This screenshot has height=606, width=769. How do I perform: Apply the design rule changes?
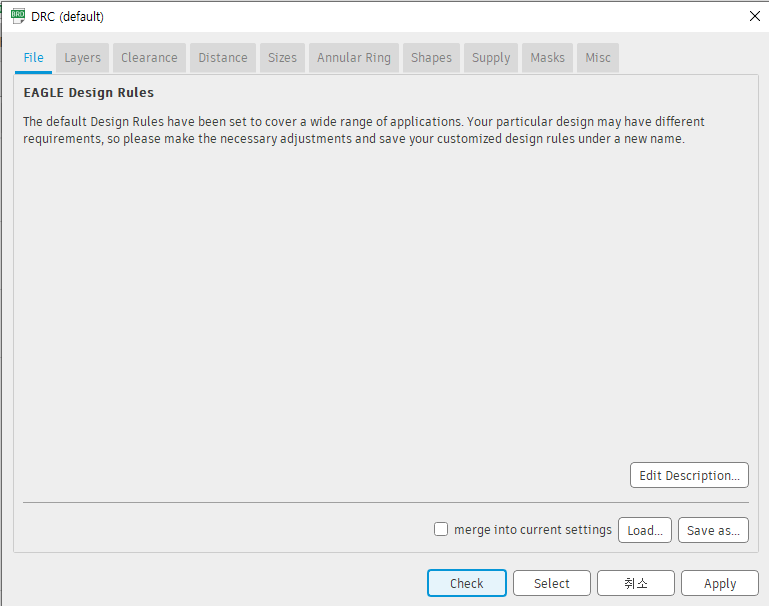coord(719,583)
